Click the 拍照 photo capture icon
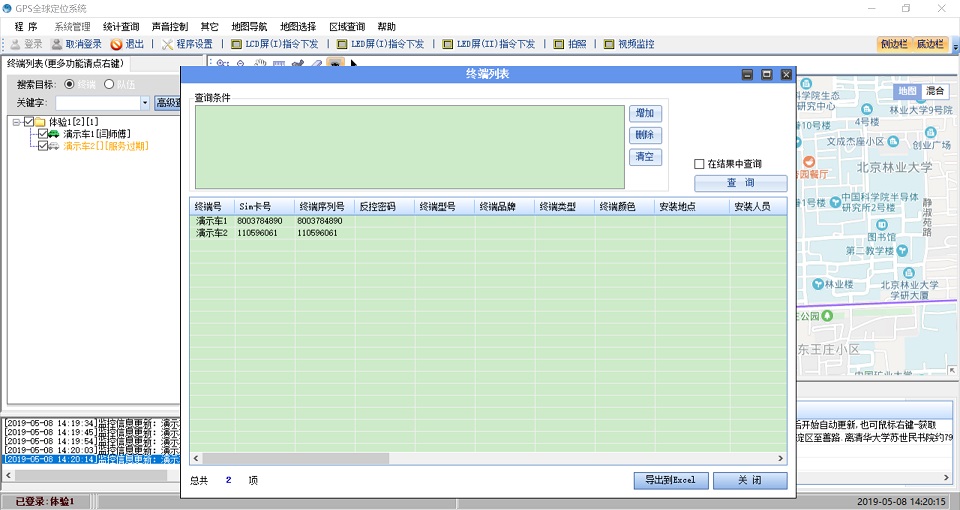Viewport: 960px width, 510px height. (x=559, y=44)
